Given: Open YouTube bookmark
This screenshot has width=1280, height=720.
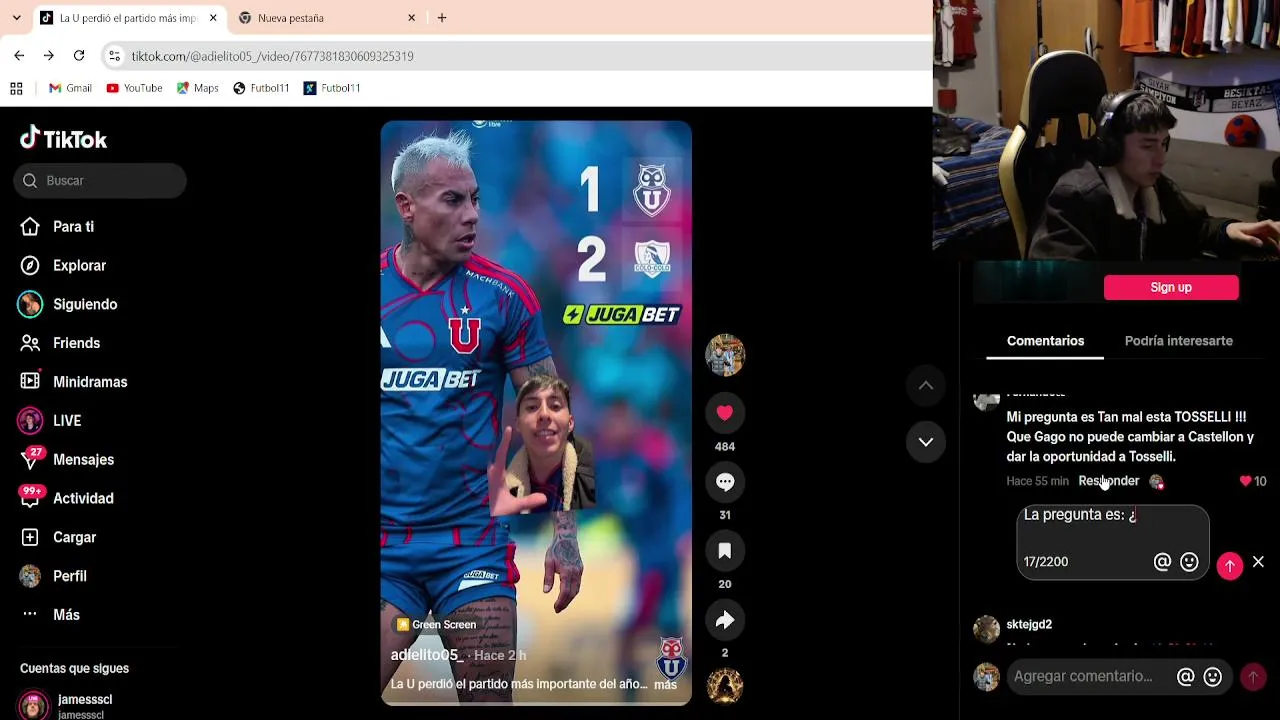Looking at the screenshot, I should coord(134,88).
